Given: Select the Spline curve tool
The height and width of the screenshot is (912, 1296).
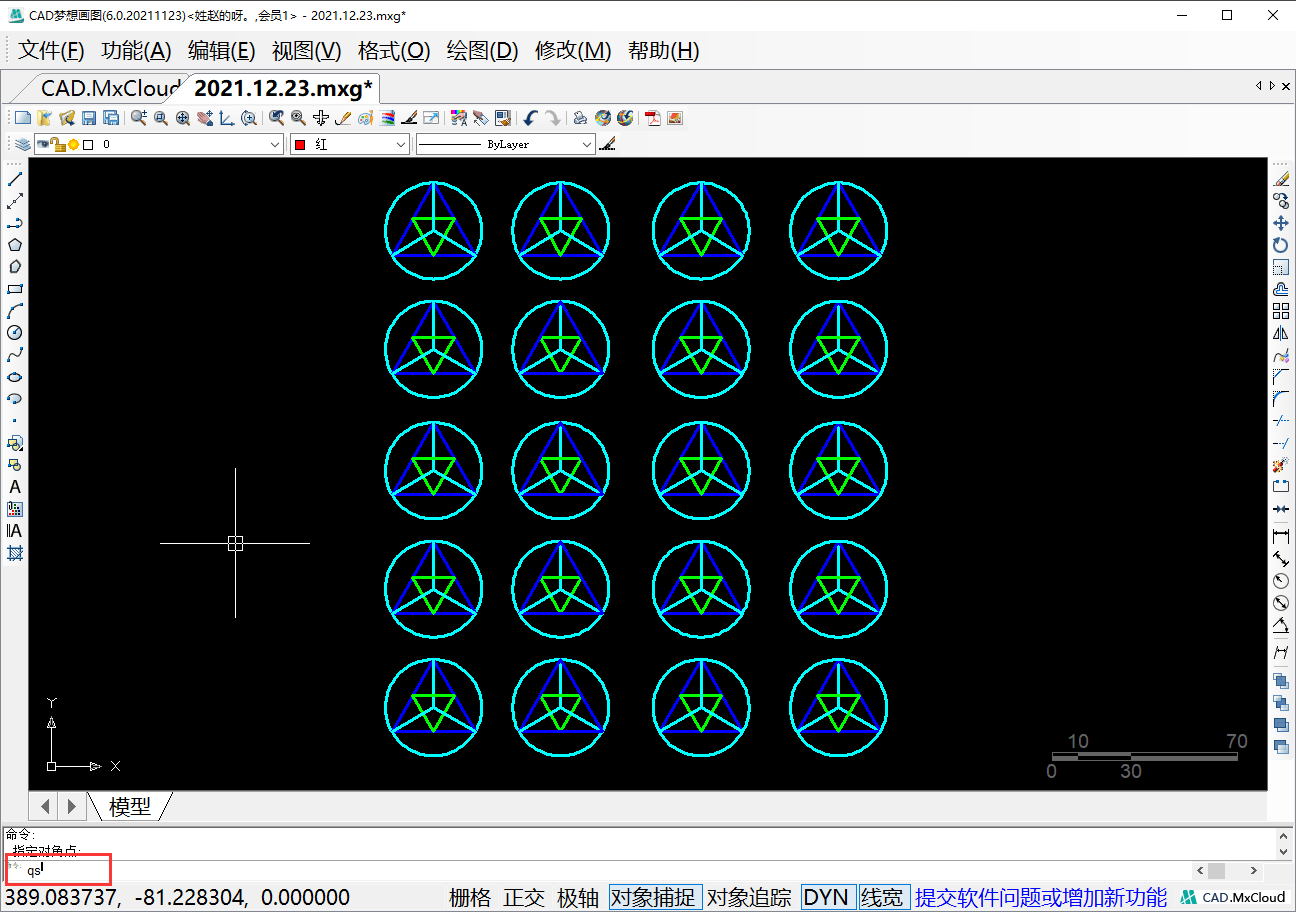Looking at the screenshot, I should tap(15, 355).
